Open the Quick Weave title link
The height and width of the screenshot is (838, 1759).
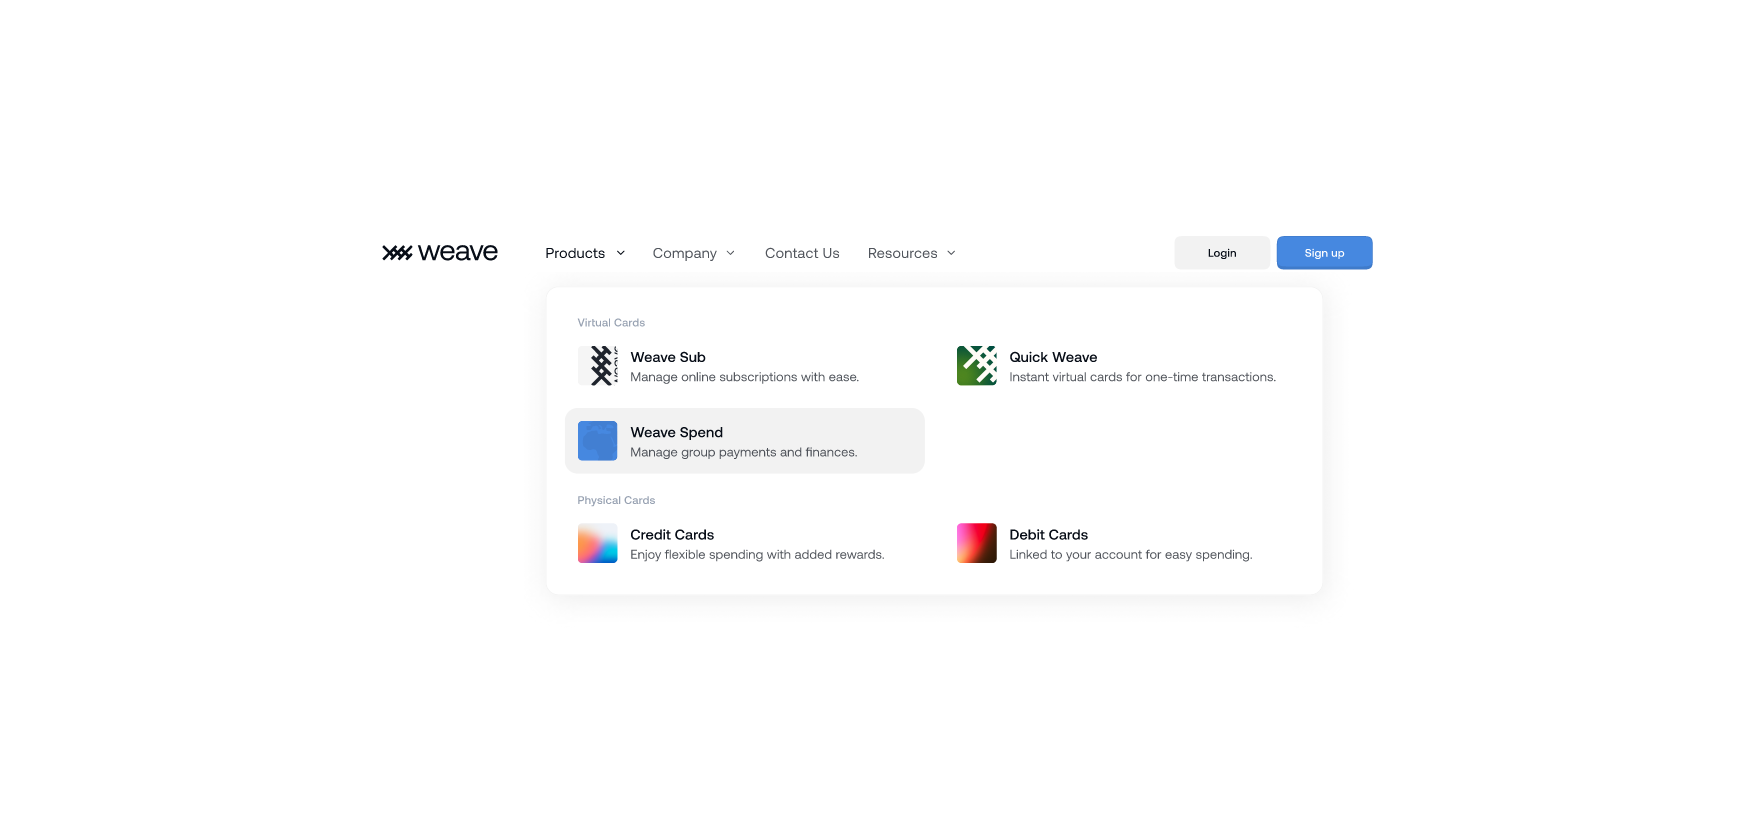[x=1053, y=357]
